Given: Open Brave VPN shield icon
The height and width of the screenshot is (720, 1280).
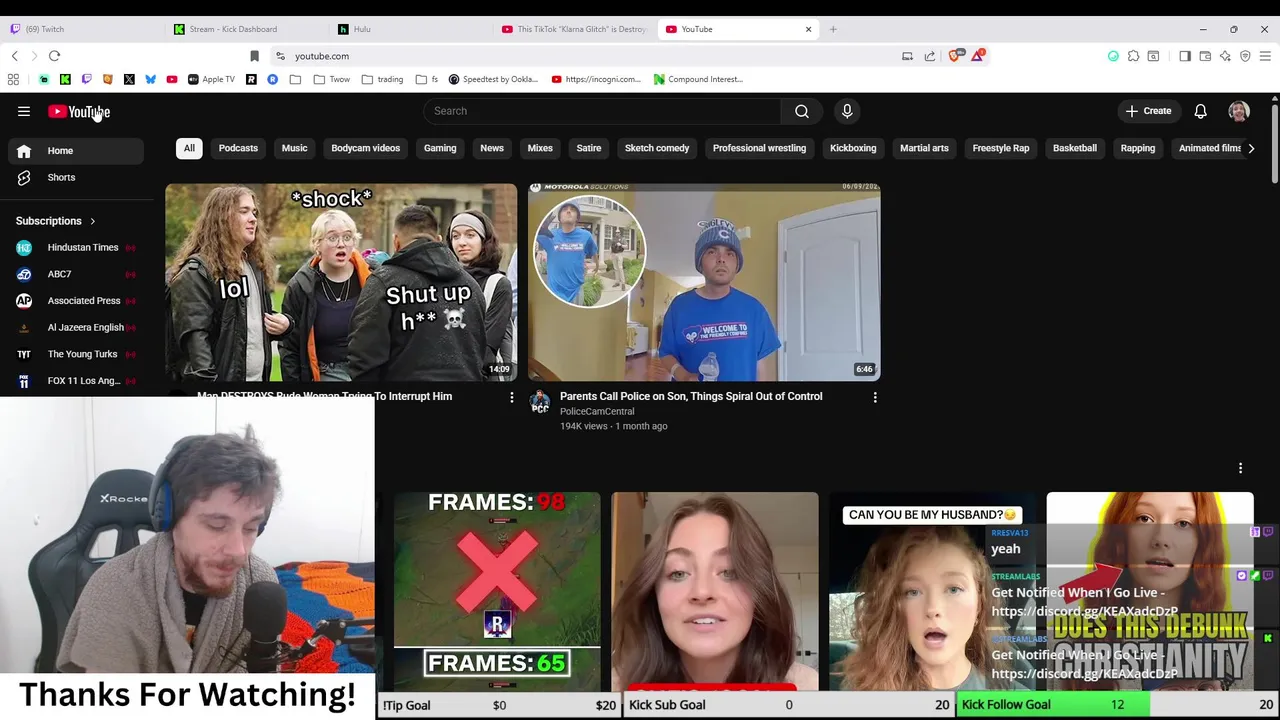Looking at the screenshot, I should 1245,56.
